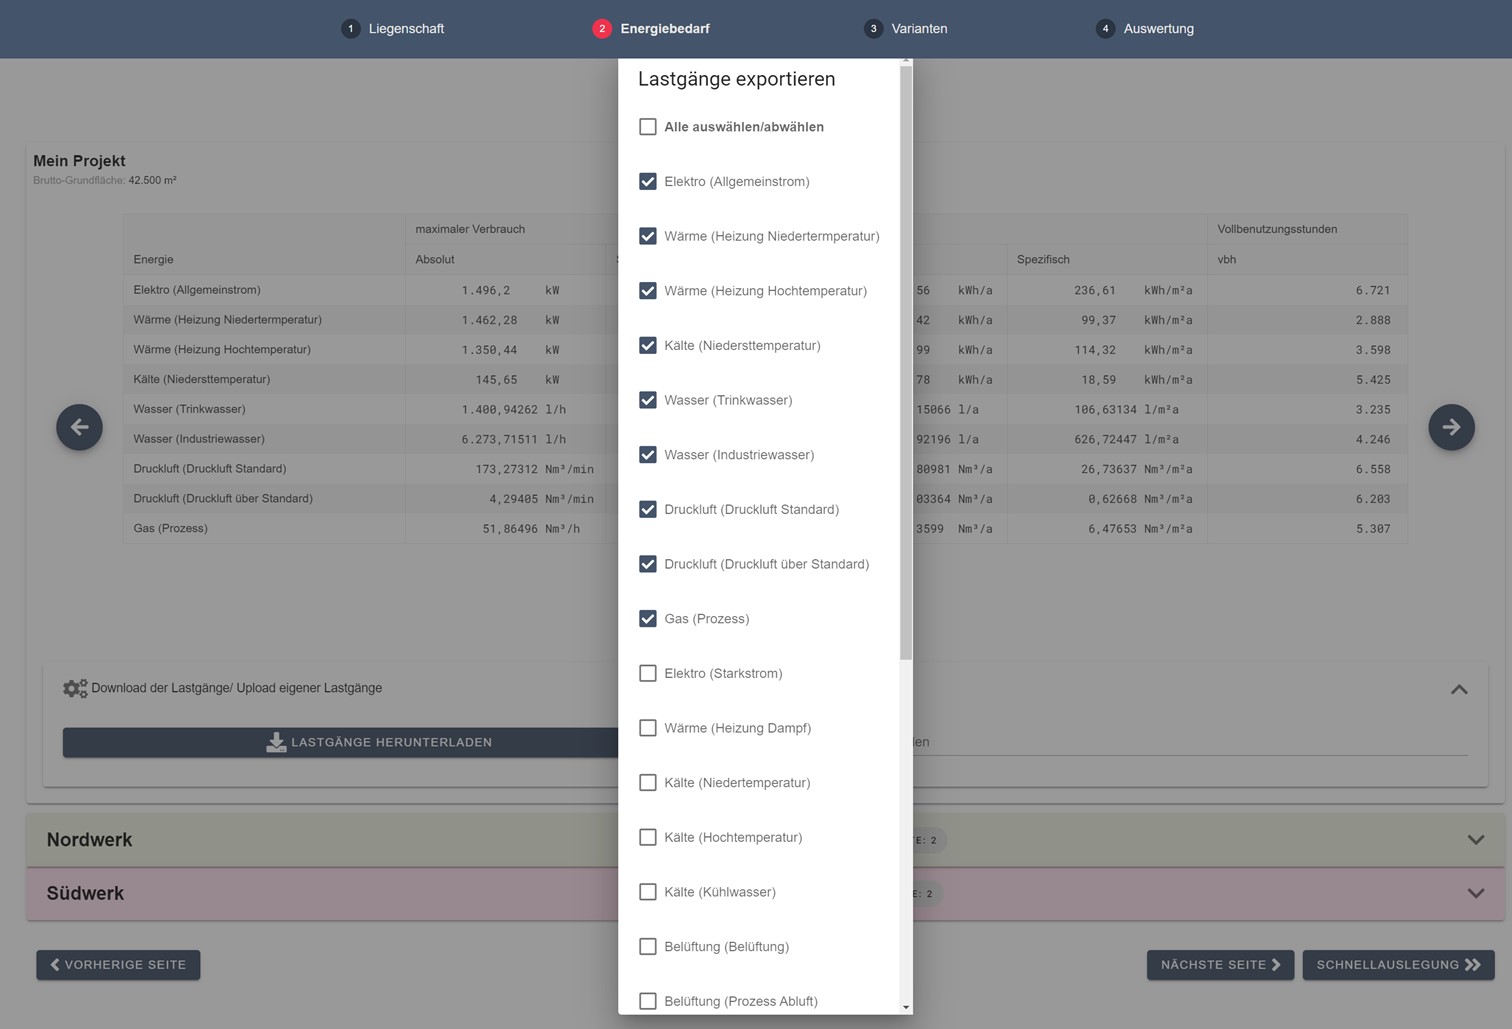Click step 4 Auswertung number icon

point(1105,29)
